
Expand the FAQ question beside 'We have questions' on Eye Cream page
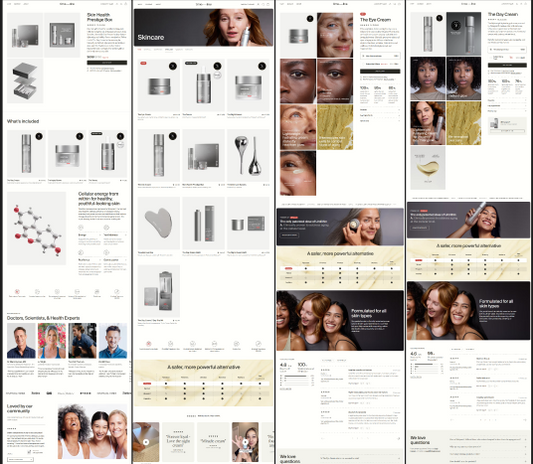[x=360, y=459]
